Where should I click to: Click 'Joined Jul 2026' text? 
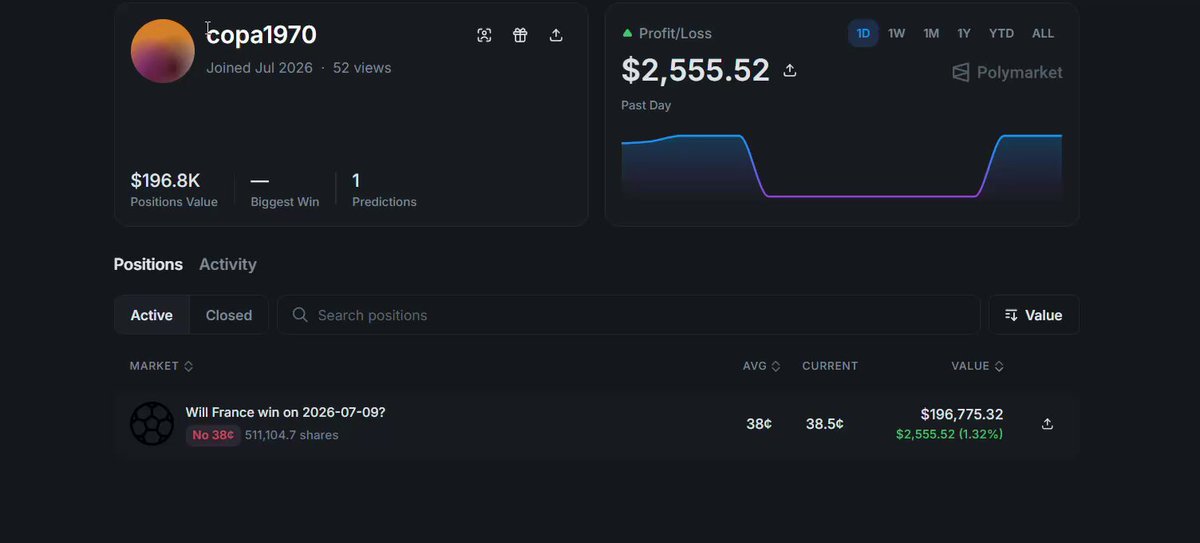click(x=259, y=68)
